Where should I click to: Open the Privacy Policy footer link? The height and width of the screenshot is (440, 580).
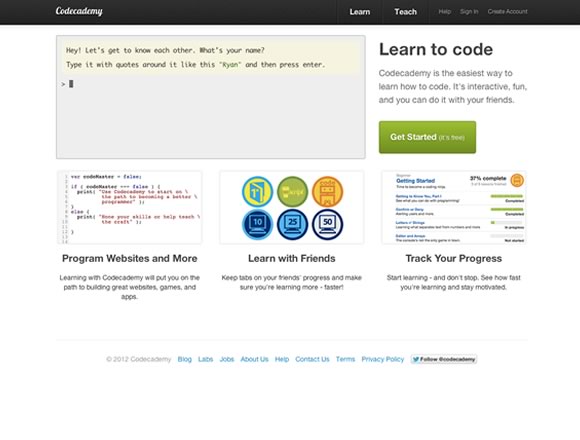click(x=383, y=359)
